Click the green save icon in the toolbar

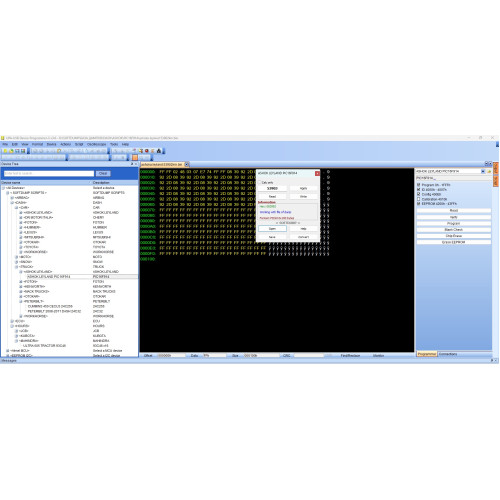(x=23, y=151)
